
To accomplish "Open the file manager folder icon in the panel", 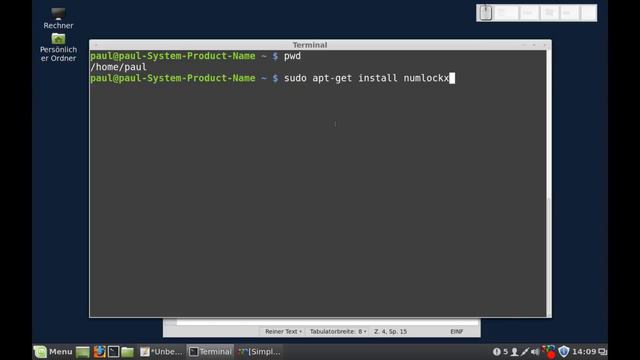I will [127, 351].
